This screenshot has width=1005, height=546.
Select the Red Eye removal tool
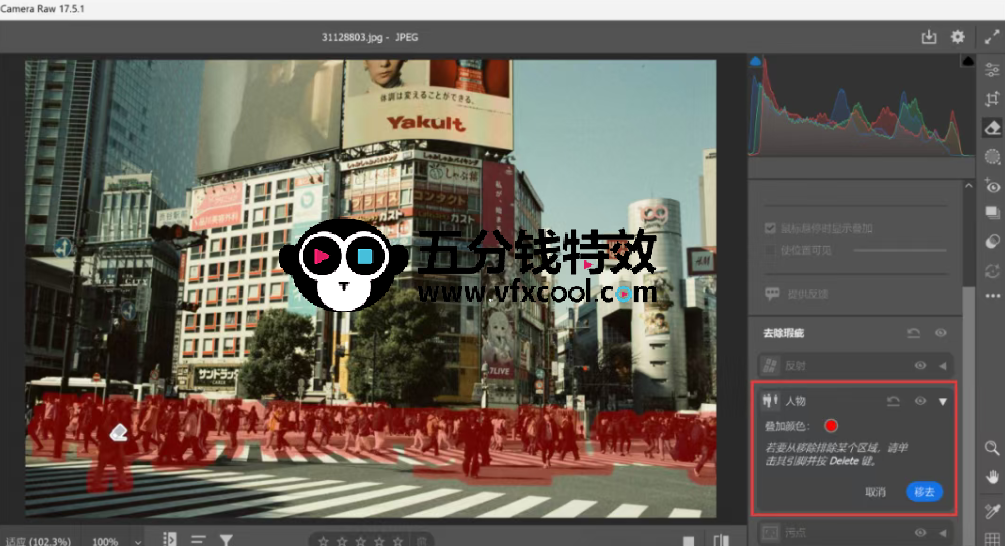(x=992, y=185)
